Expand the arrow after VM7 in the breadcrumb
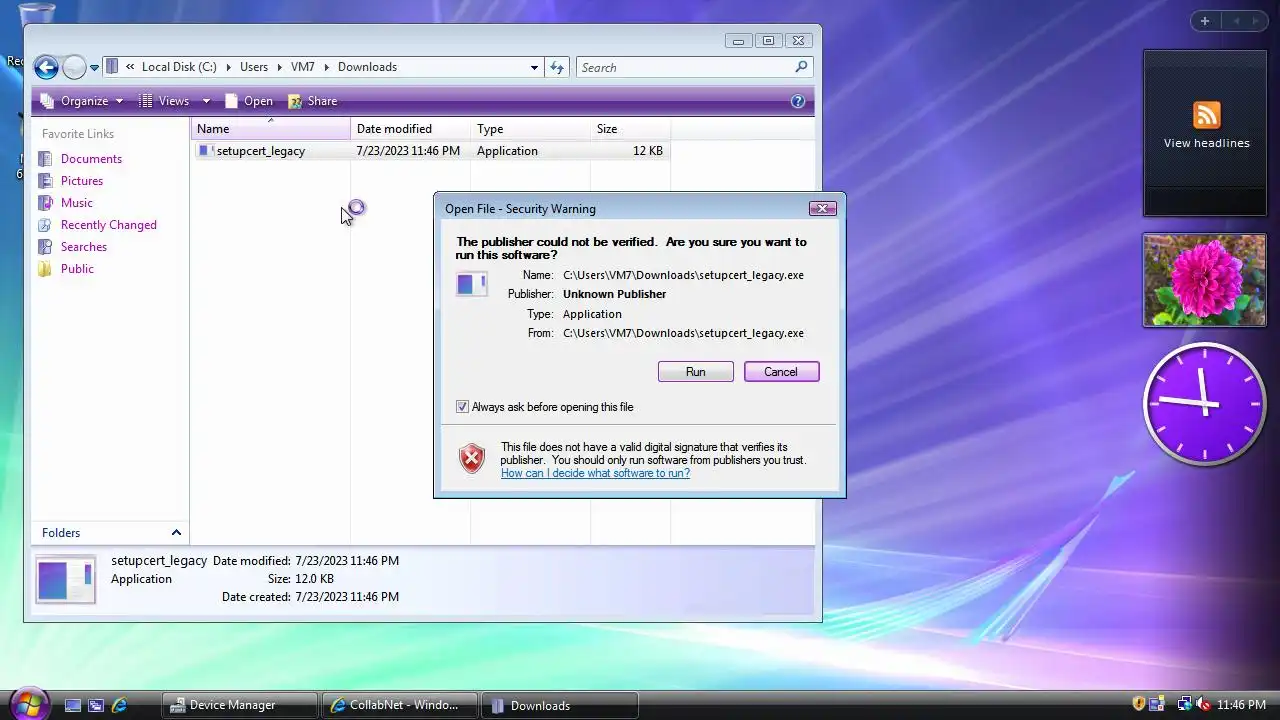 (326, 67)
